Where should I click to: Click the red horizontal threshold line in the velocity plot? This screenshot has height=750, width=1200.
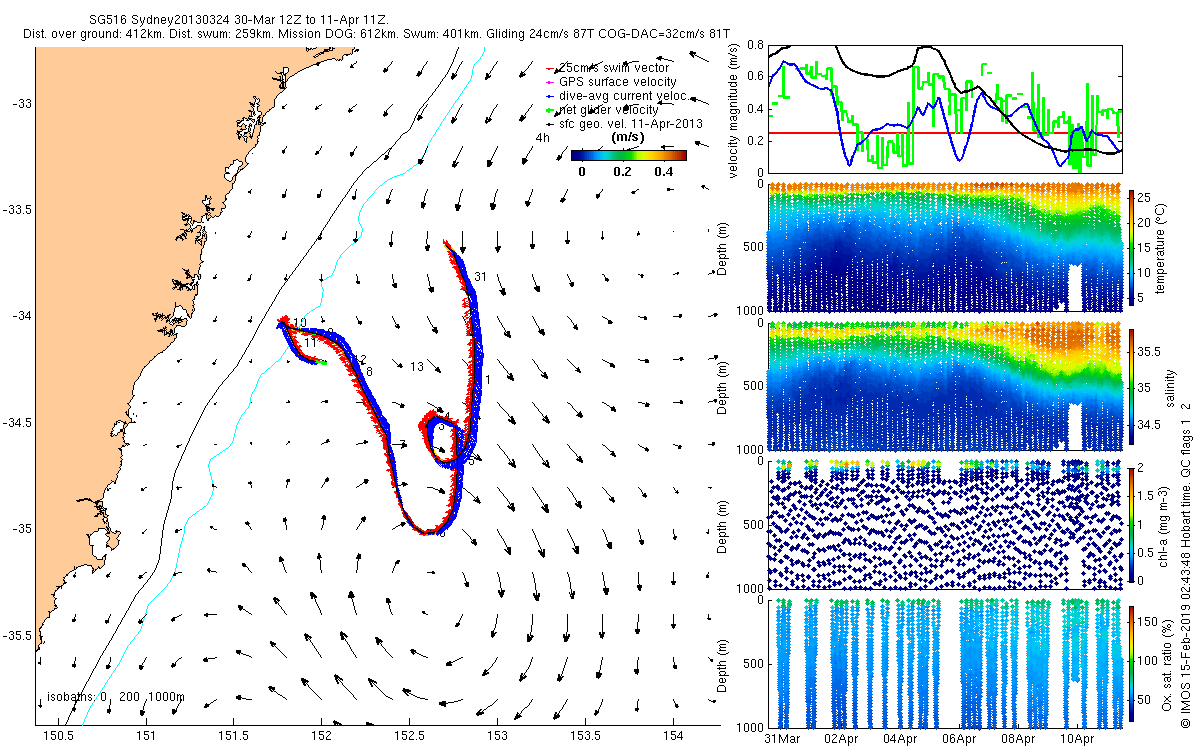944,133
